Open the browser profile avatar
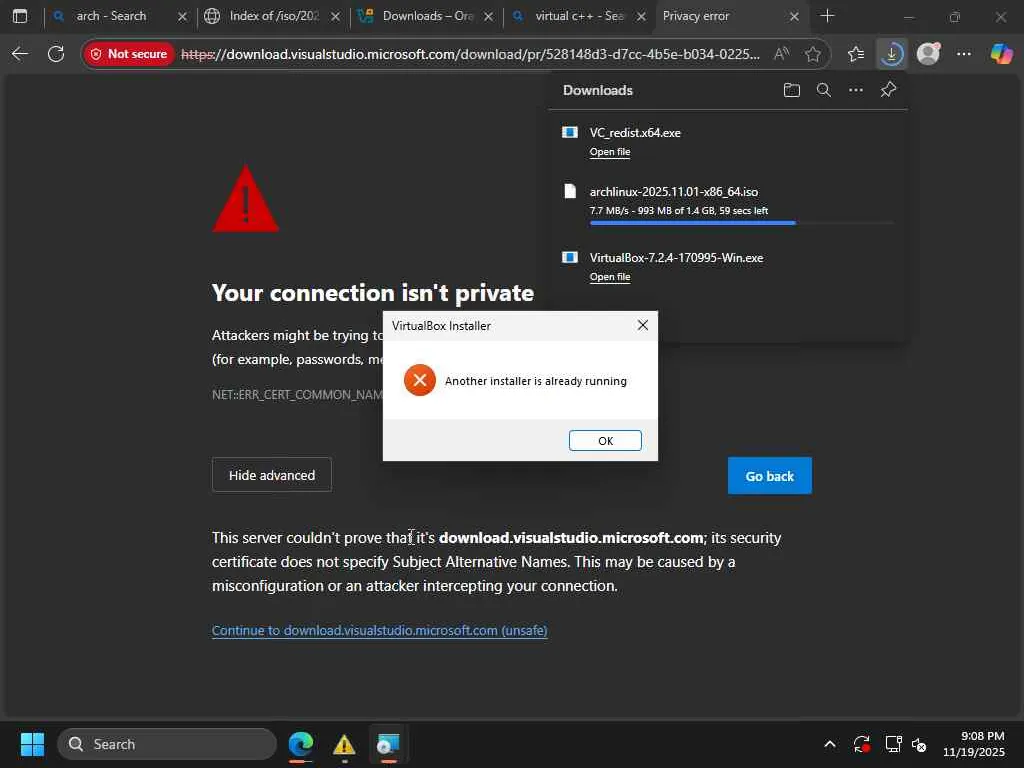The height and width of the screenshot is (768, 1024). pyautogui.click(x=928, y=54)
